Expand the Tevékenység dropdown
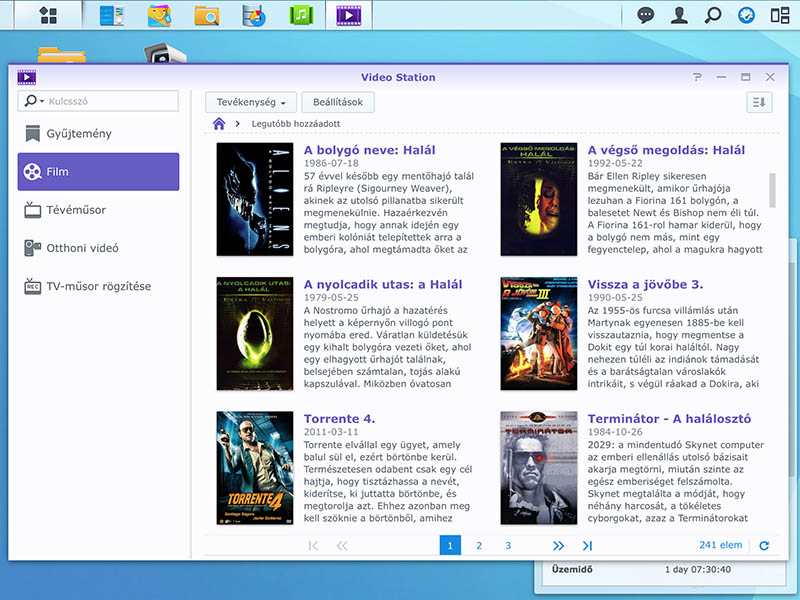The width and height of the screenshot is (800, 600). tap(250, 102)
